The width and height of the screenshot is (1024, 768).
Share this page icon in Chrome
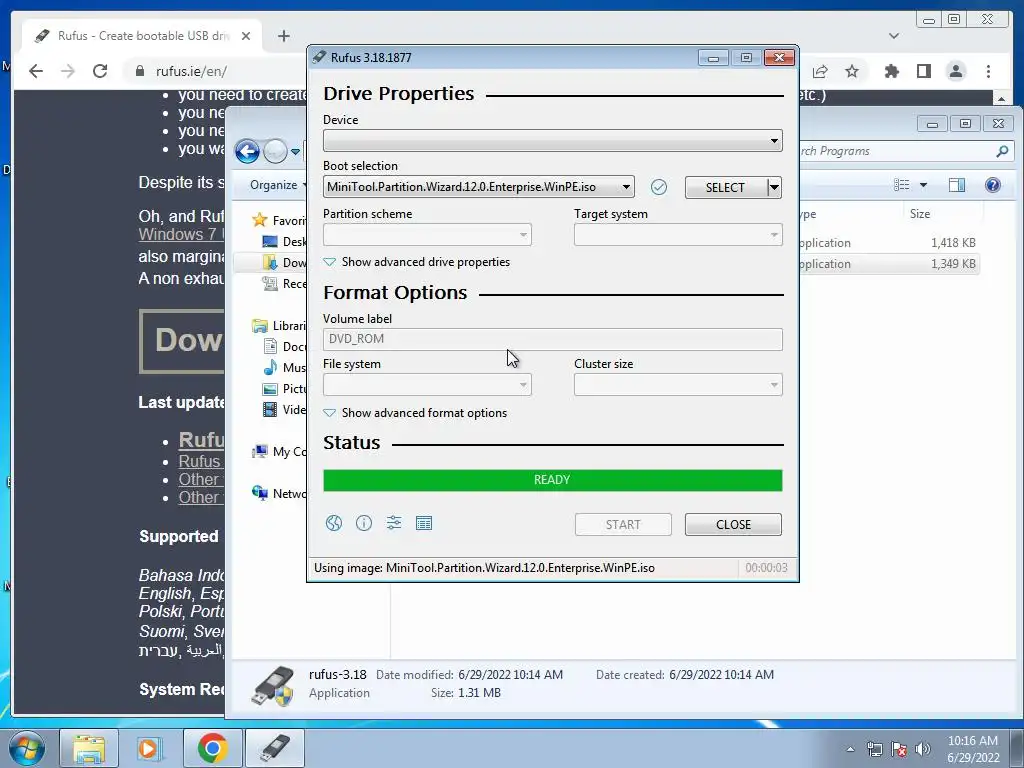coord(820,71)
